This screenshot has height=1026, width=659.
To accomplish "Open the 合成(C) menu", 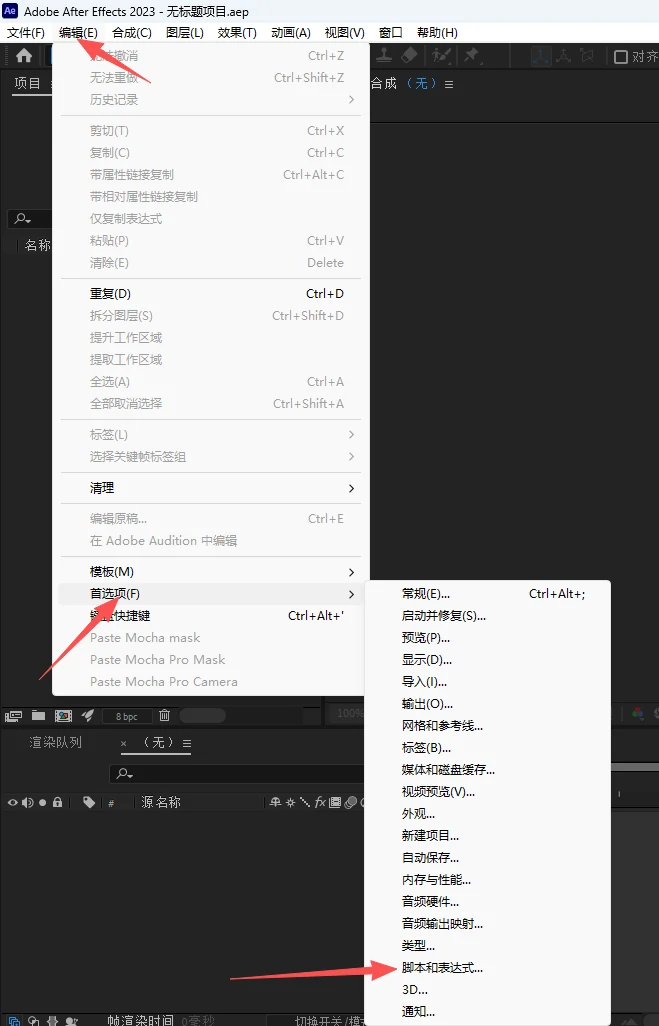I will pyautogui.click(x=132, y=33).
